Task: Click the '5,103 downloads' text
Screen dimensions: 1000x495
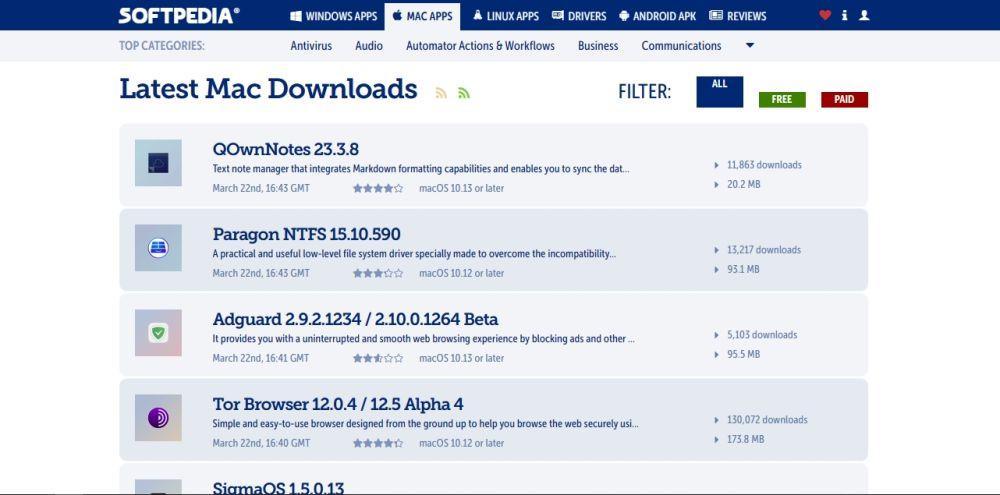Action: point(762,334)
